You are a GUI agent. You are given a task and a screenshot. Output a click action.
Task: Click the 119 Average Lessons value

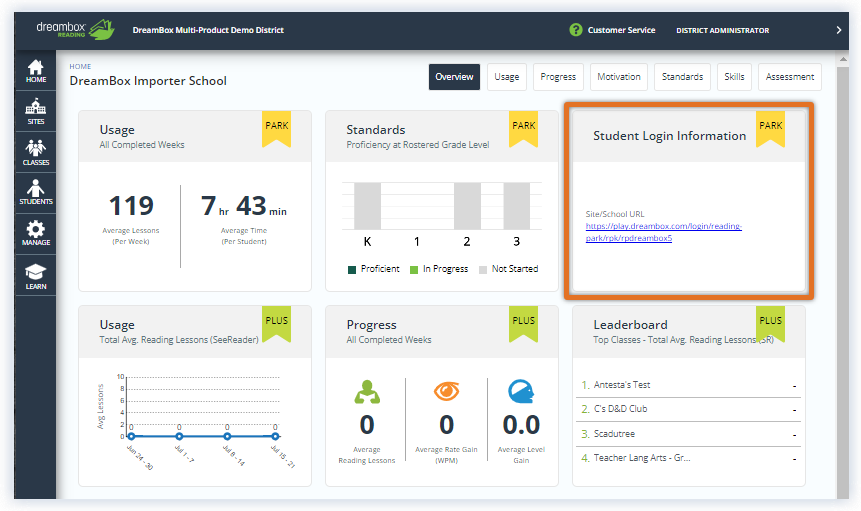(131, 206)
